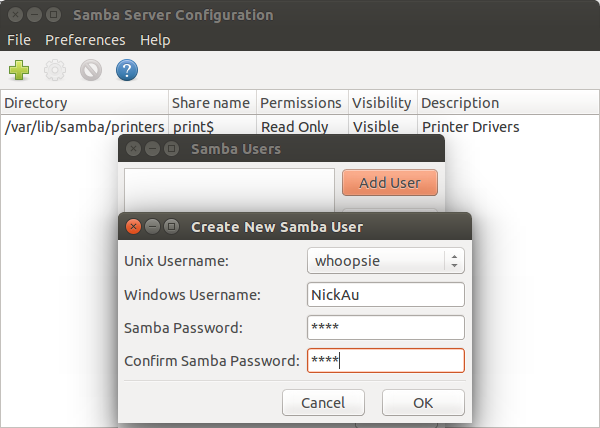Click the Samba Password field
Screen dimensions: 600x428
click(x=386, y=327)
